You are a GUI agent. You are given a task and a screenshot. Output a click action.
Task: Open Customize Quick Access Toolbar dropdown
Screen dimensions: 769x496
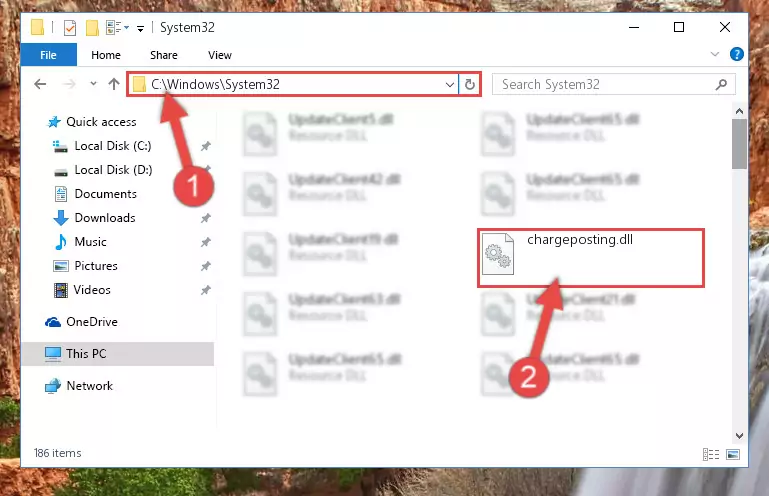(140, 28)
